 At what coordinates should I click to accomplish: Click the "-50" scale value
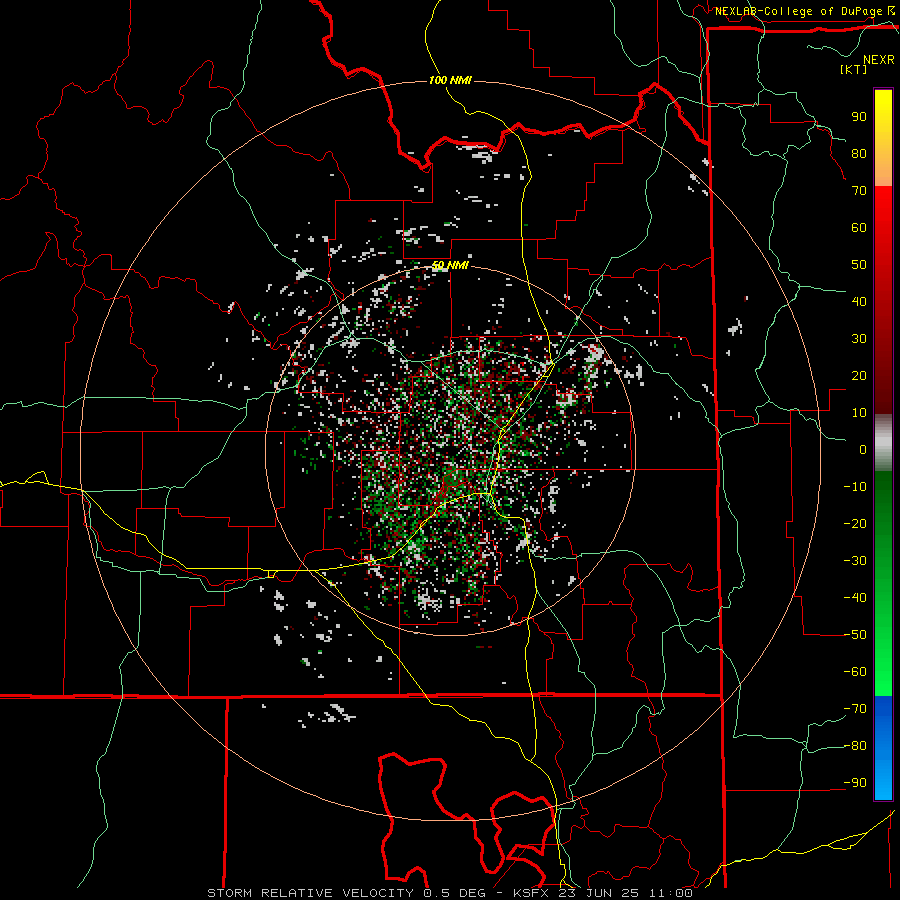point(855,635)
